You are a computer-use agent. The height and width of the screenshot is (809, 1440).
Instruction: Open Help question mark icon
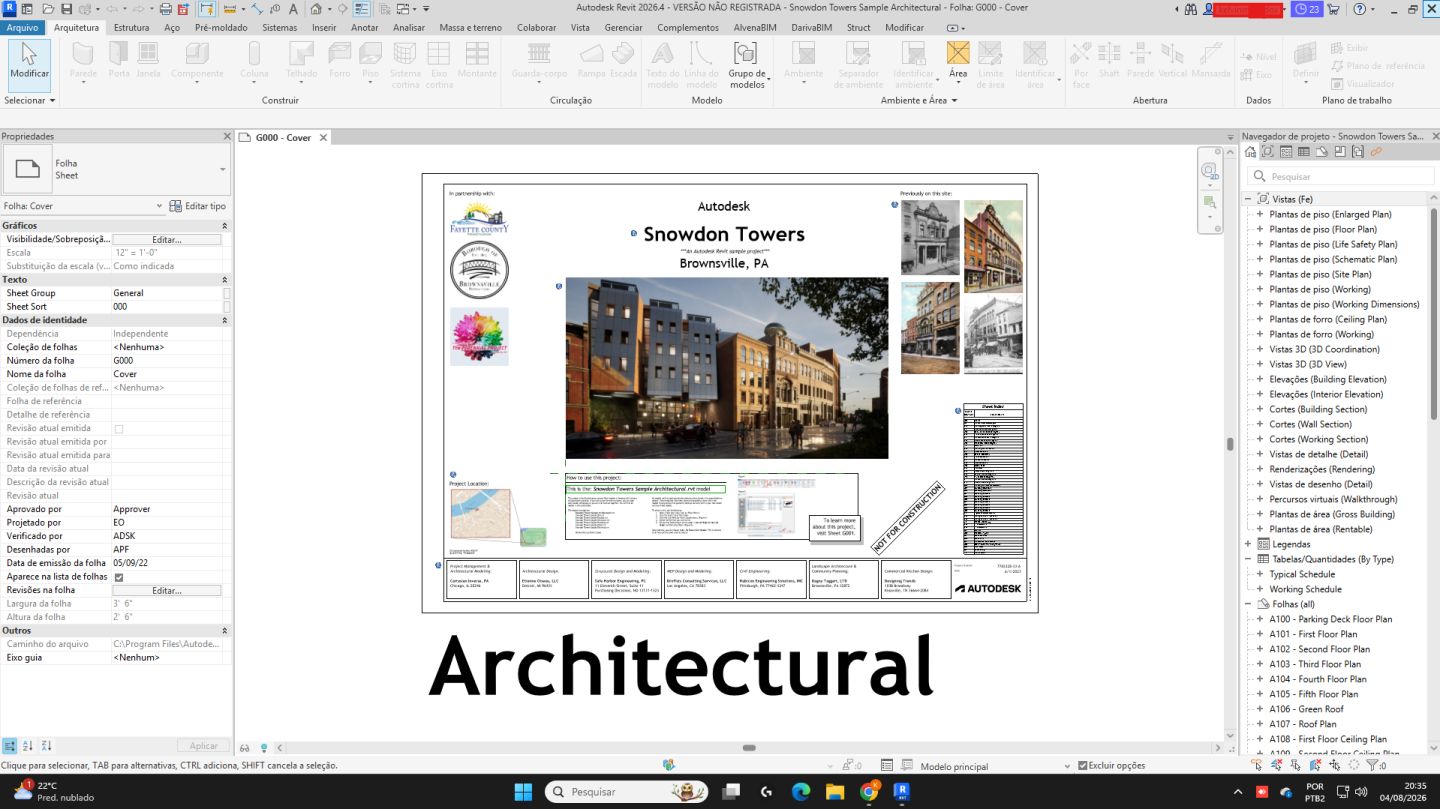1361,9
